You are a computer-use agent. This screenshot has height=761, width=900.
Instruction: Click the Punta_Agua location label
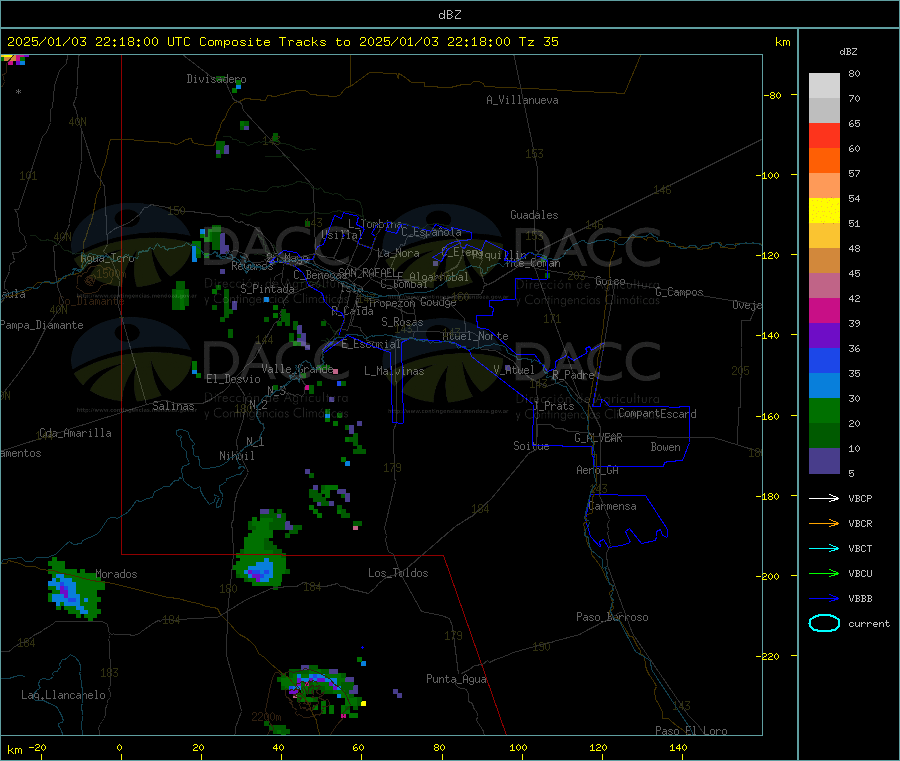(x=456, y=679)
